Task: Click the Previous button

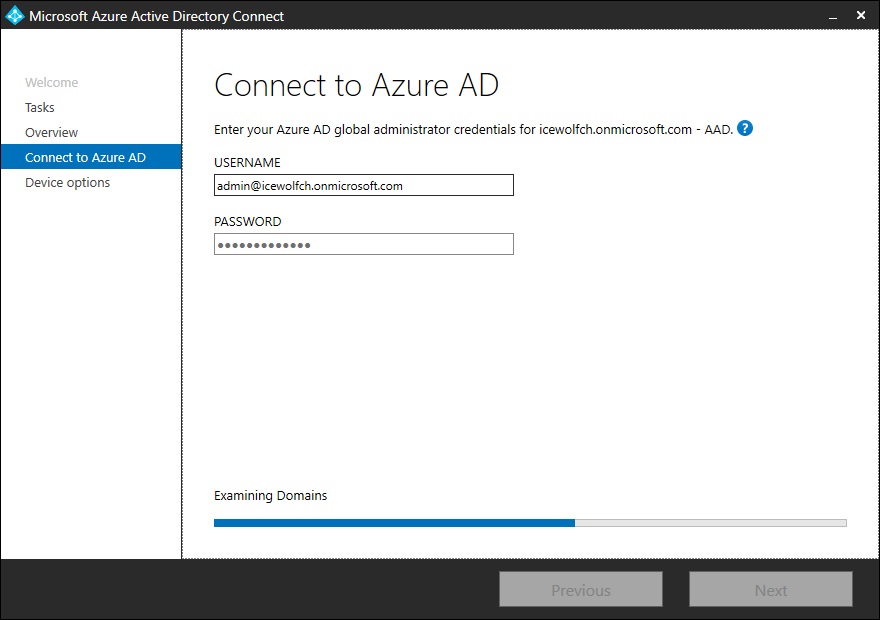Action: tap(581, 590)
